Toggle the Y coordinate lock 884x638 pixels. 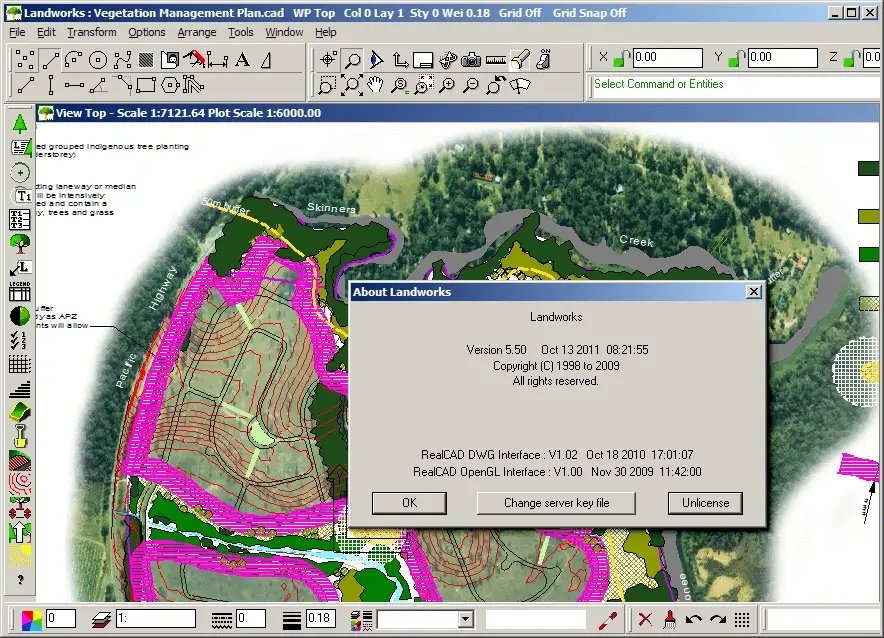point(736,57)
